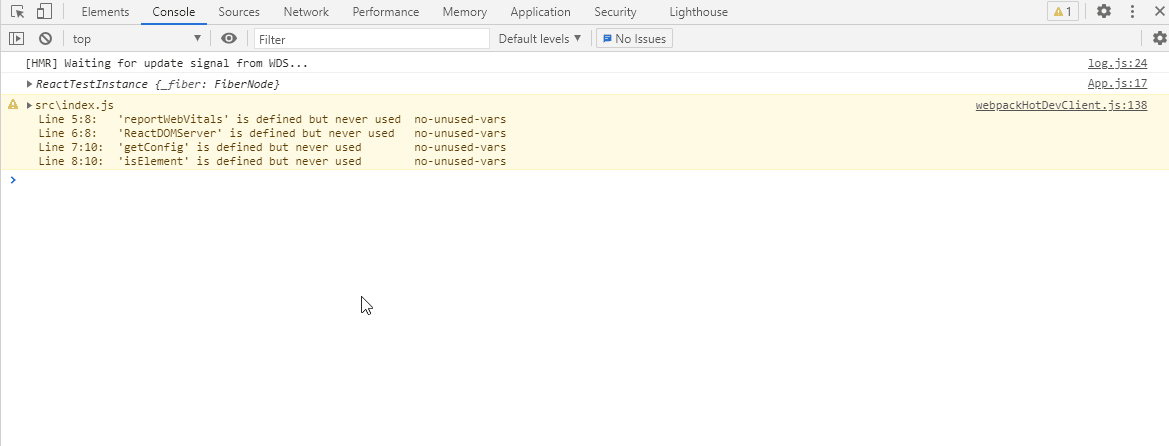Show the console sidebar panel icon

pos(16,38)
